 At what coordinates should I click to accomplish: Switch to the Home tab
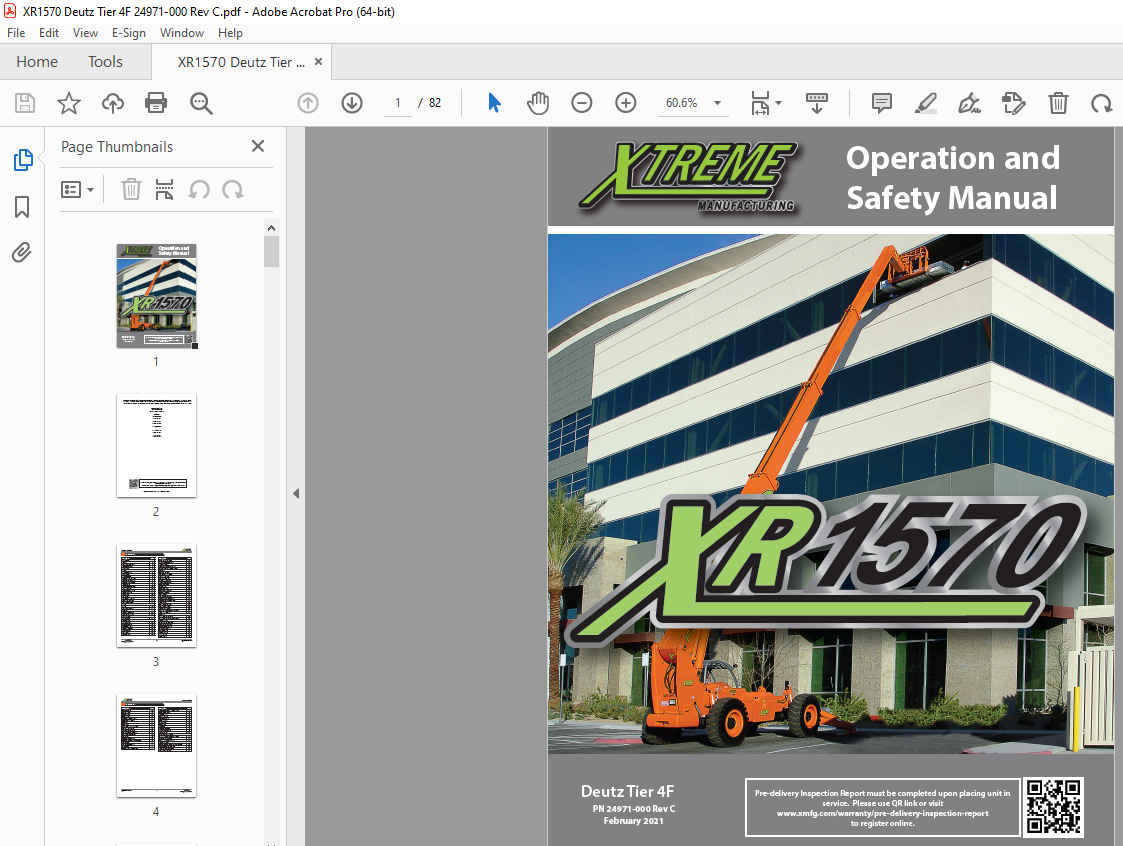pyautogui.click(x=37, y=62)
